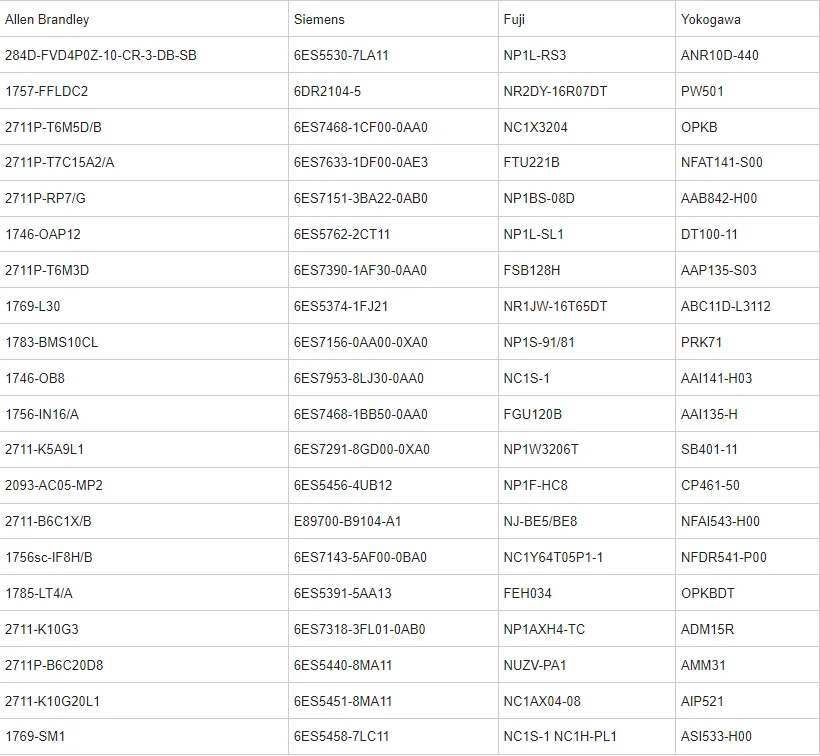The image size is (820, 756).
Task: Click Fuji part NR2DY-16R07DT
Action: (x=555, y=91)
